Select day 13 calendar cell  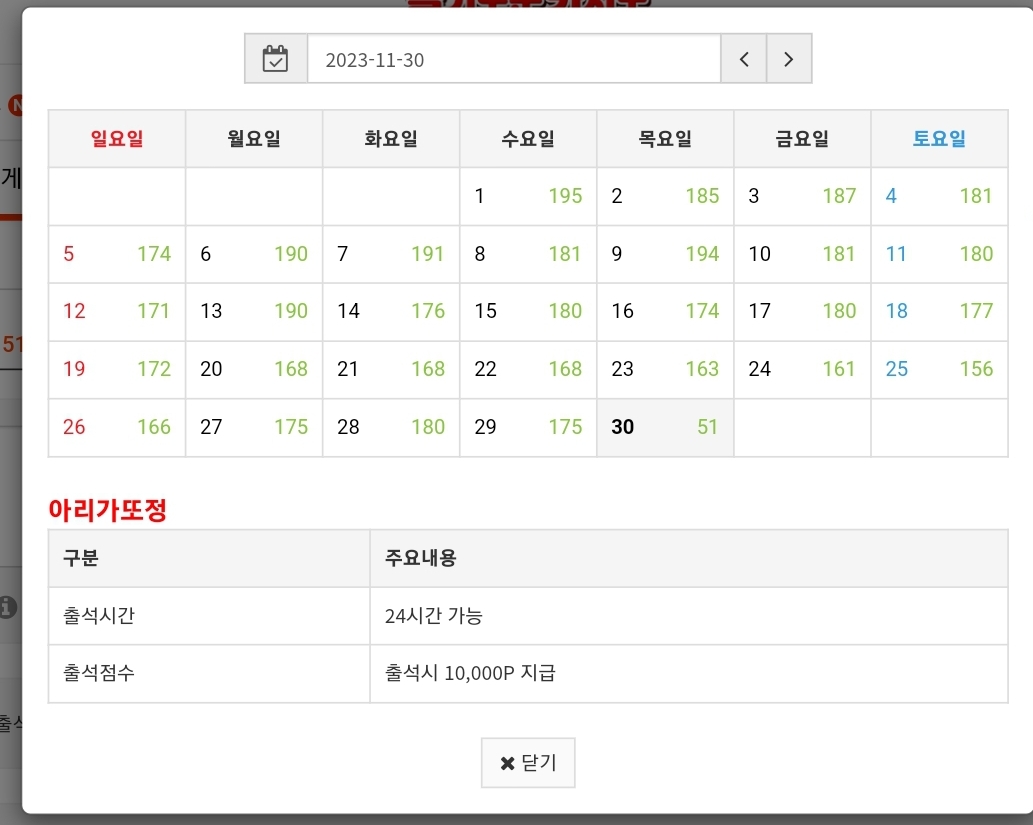tap(254, 312)
